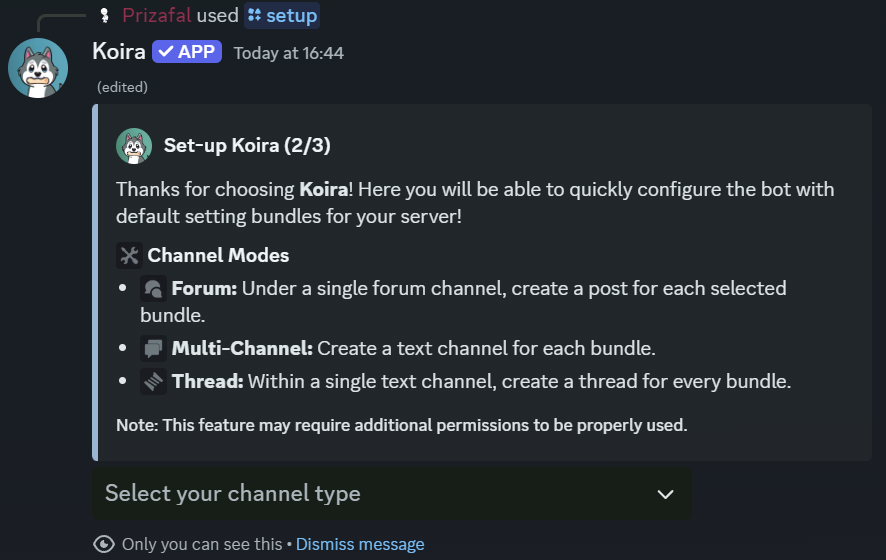Click the Channel Modes wrench icon

coord(129,255)
